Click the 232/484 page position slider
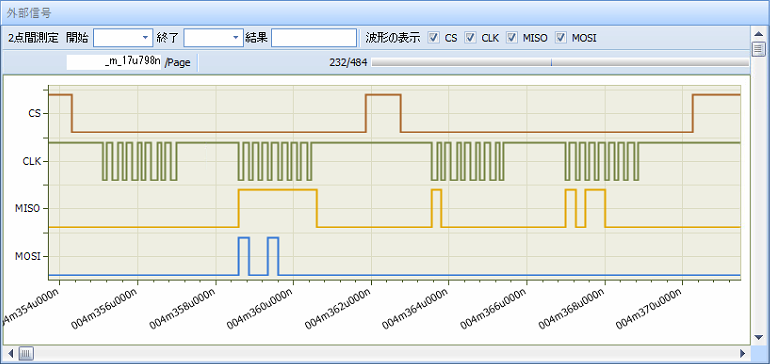 [x=560, y=62]
